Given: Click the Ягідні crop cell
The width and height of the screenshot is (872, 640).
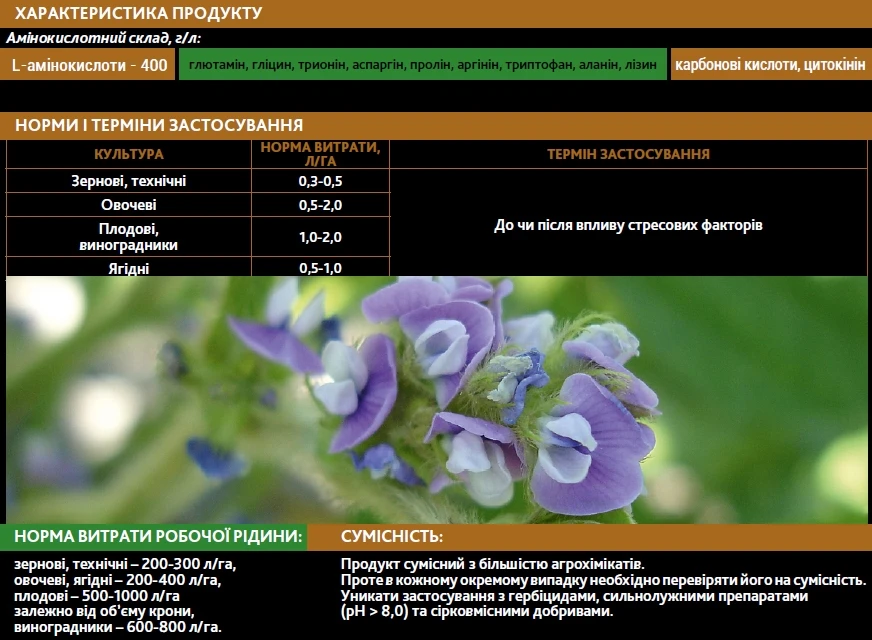Looking at the screenshot, I should (129, 268).
